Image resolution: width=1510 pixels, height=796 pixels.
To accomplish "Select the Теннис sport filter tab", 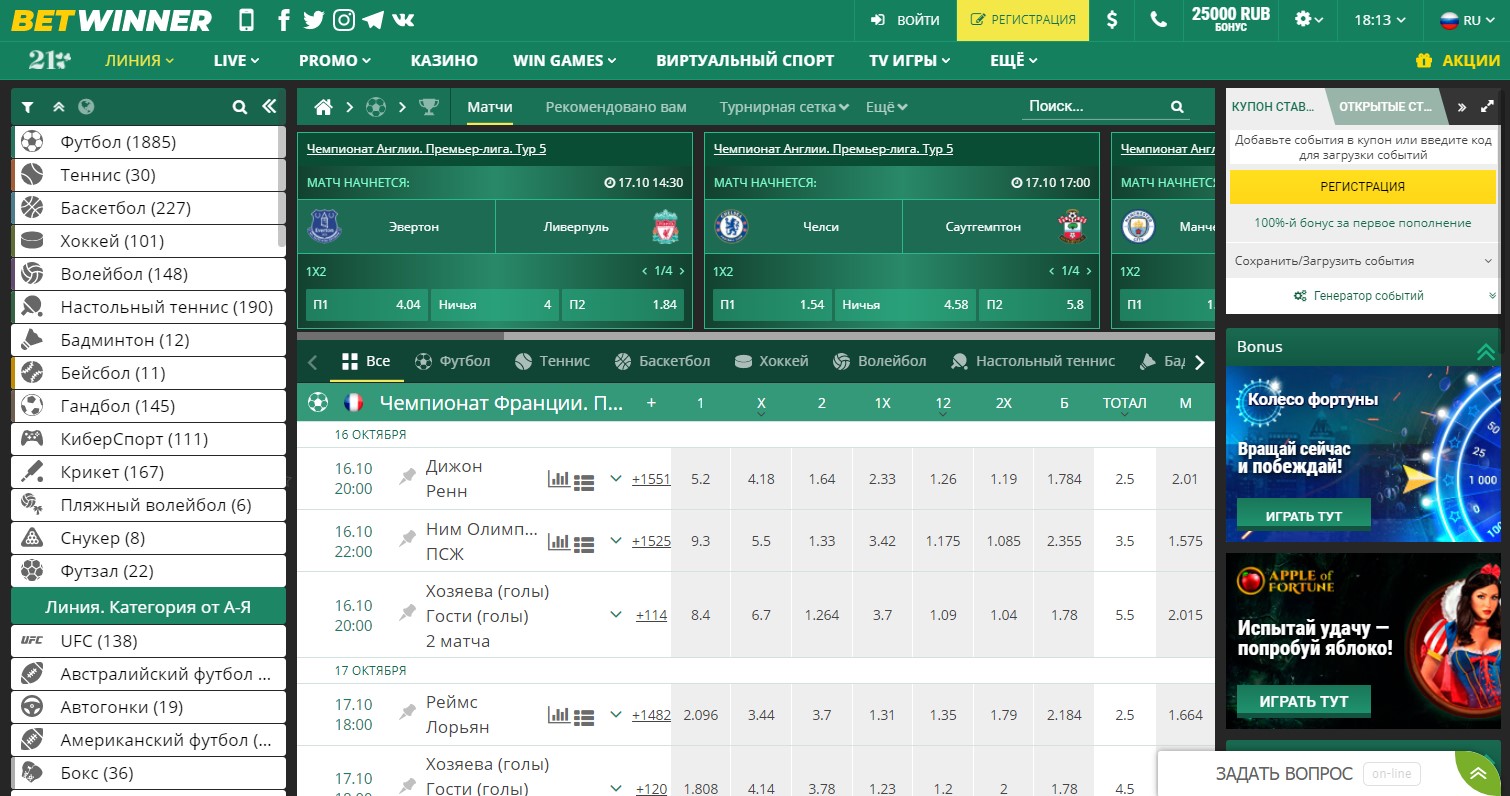I will 553,361.
